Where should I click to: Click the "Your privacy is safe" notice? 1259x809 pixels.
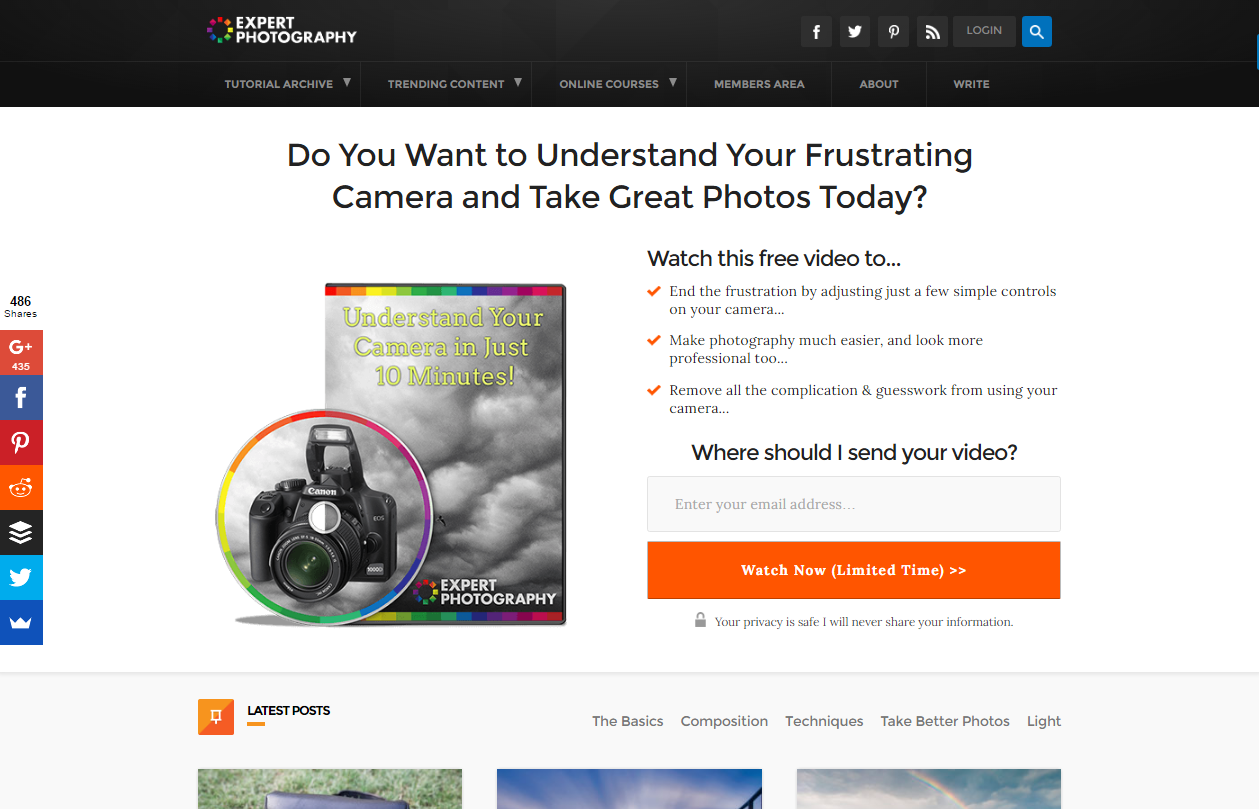[864, 622]
